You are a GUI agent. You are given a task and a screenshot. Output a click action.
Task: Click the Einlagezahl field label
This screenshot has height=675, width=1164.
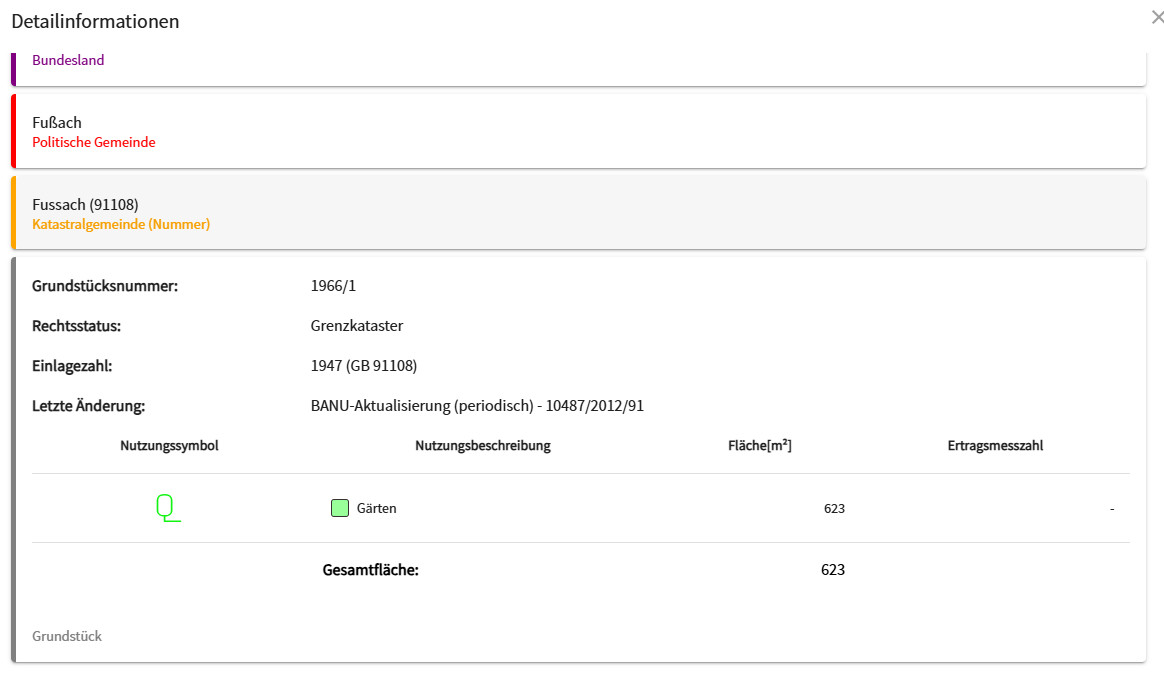click(x=72, y=366)
